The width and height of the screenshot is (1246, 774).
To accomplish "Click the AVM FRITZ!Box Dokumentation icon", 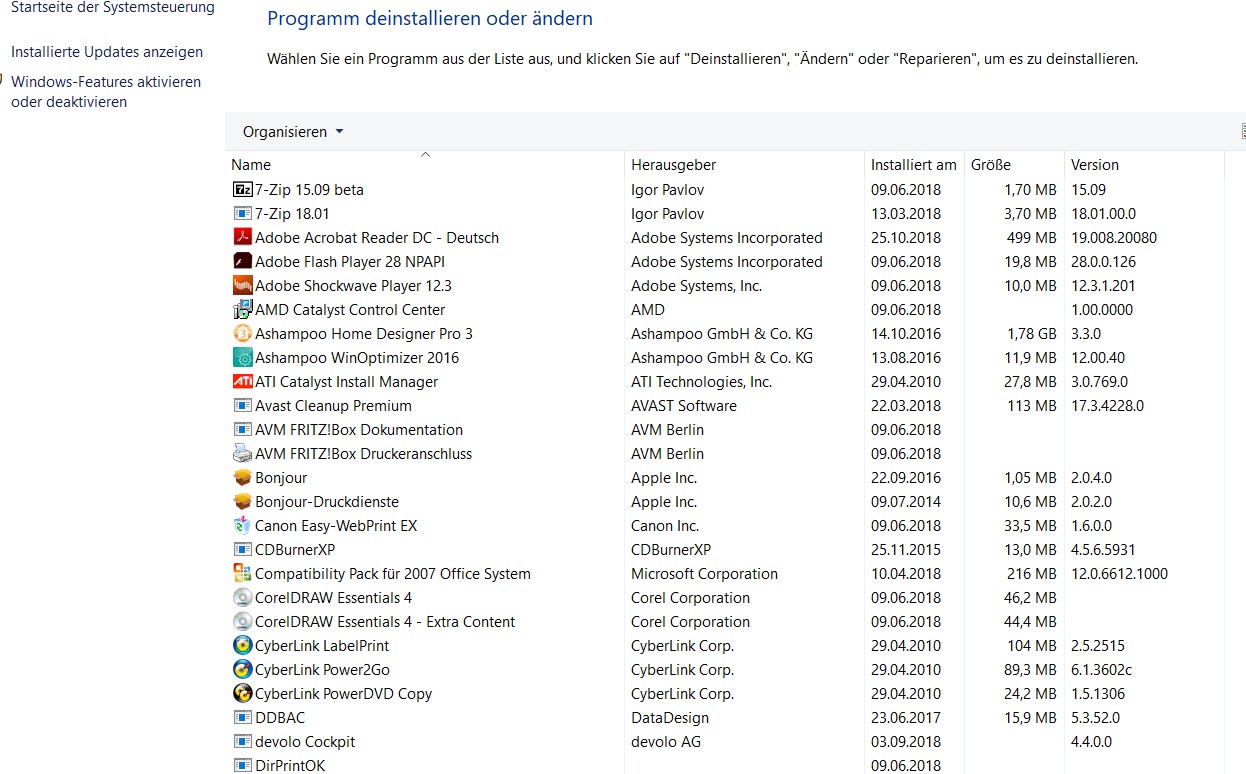I will tap(242, 429).
